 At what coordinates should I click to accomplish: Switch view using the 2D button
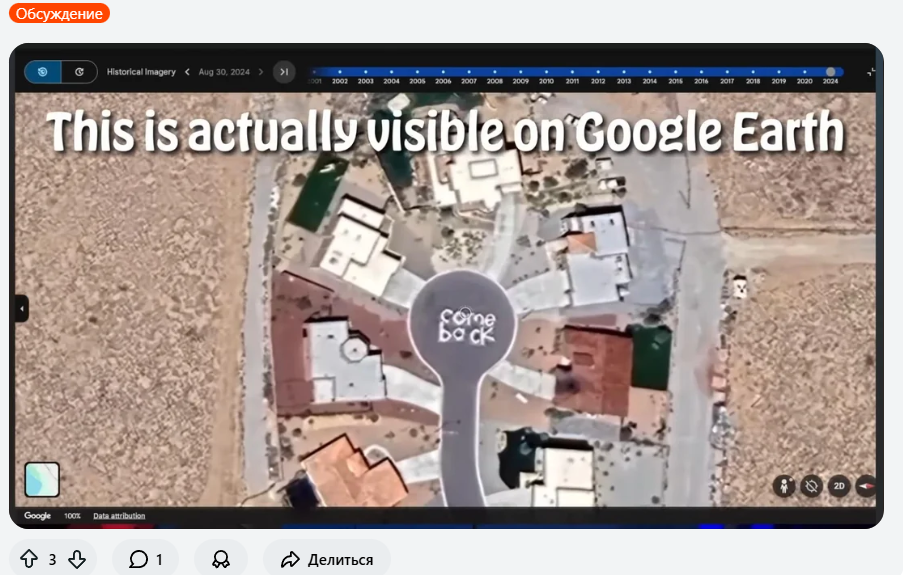839,486
